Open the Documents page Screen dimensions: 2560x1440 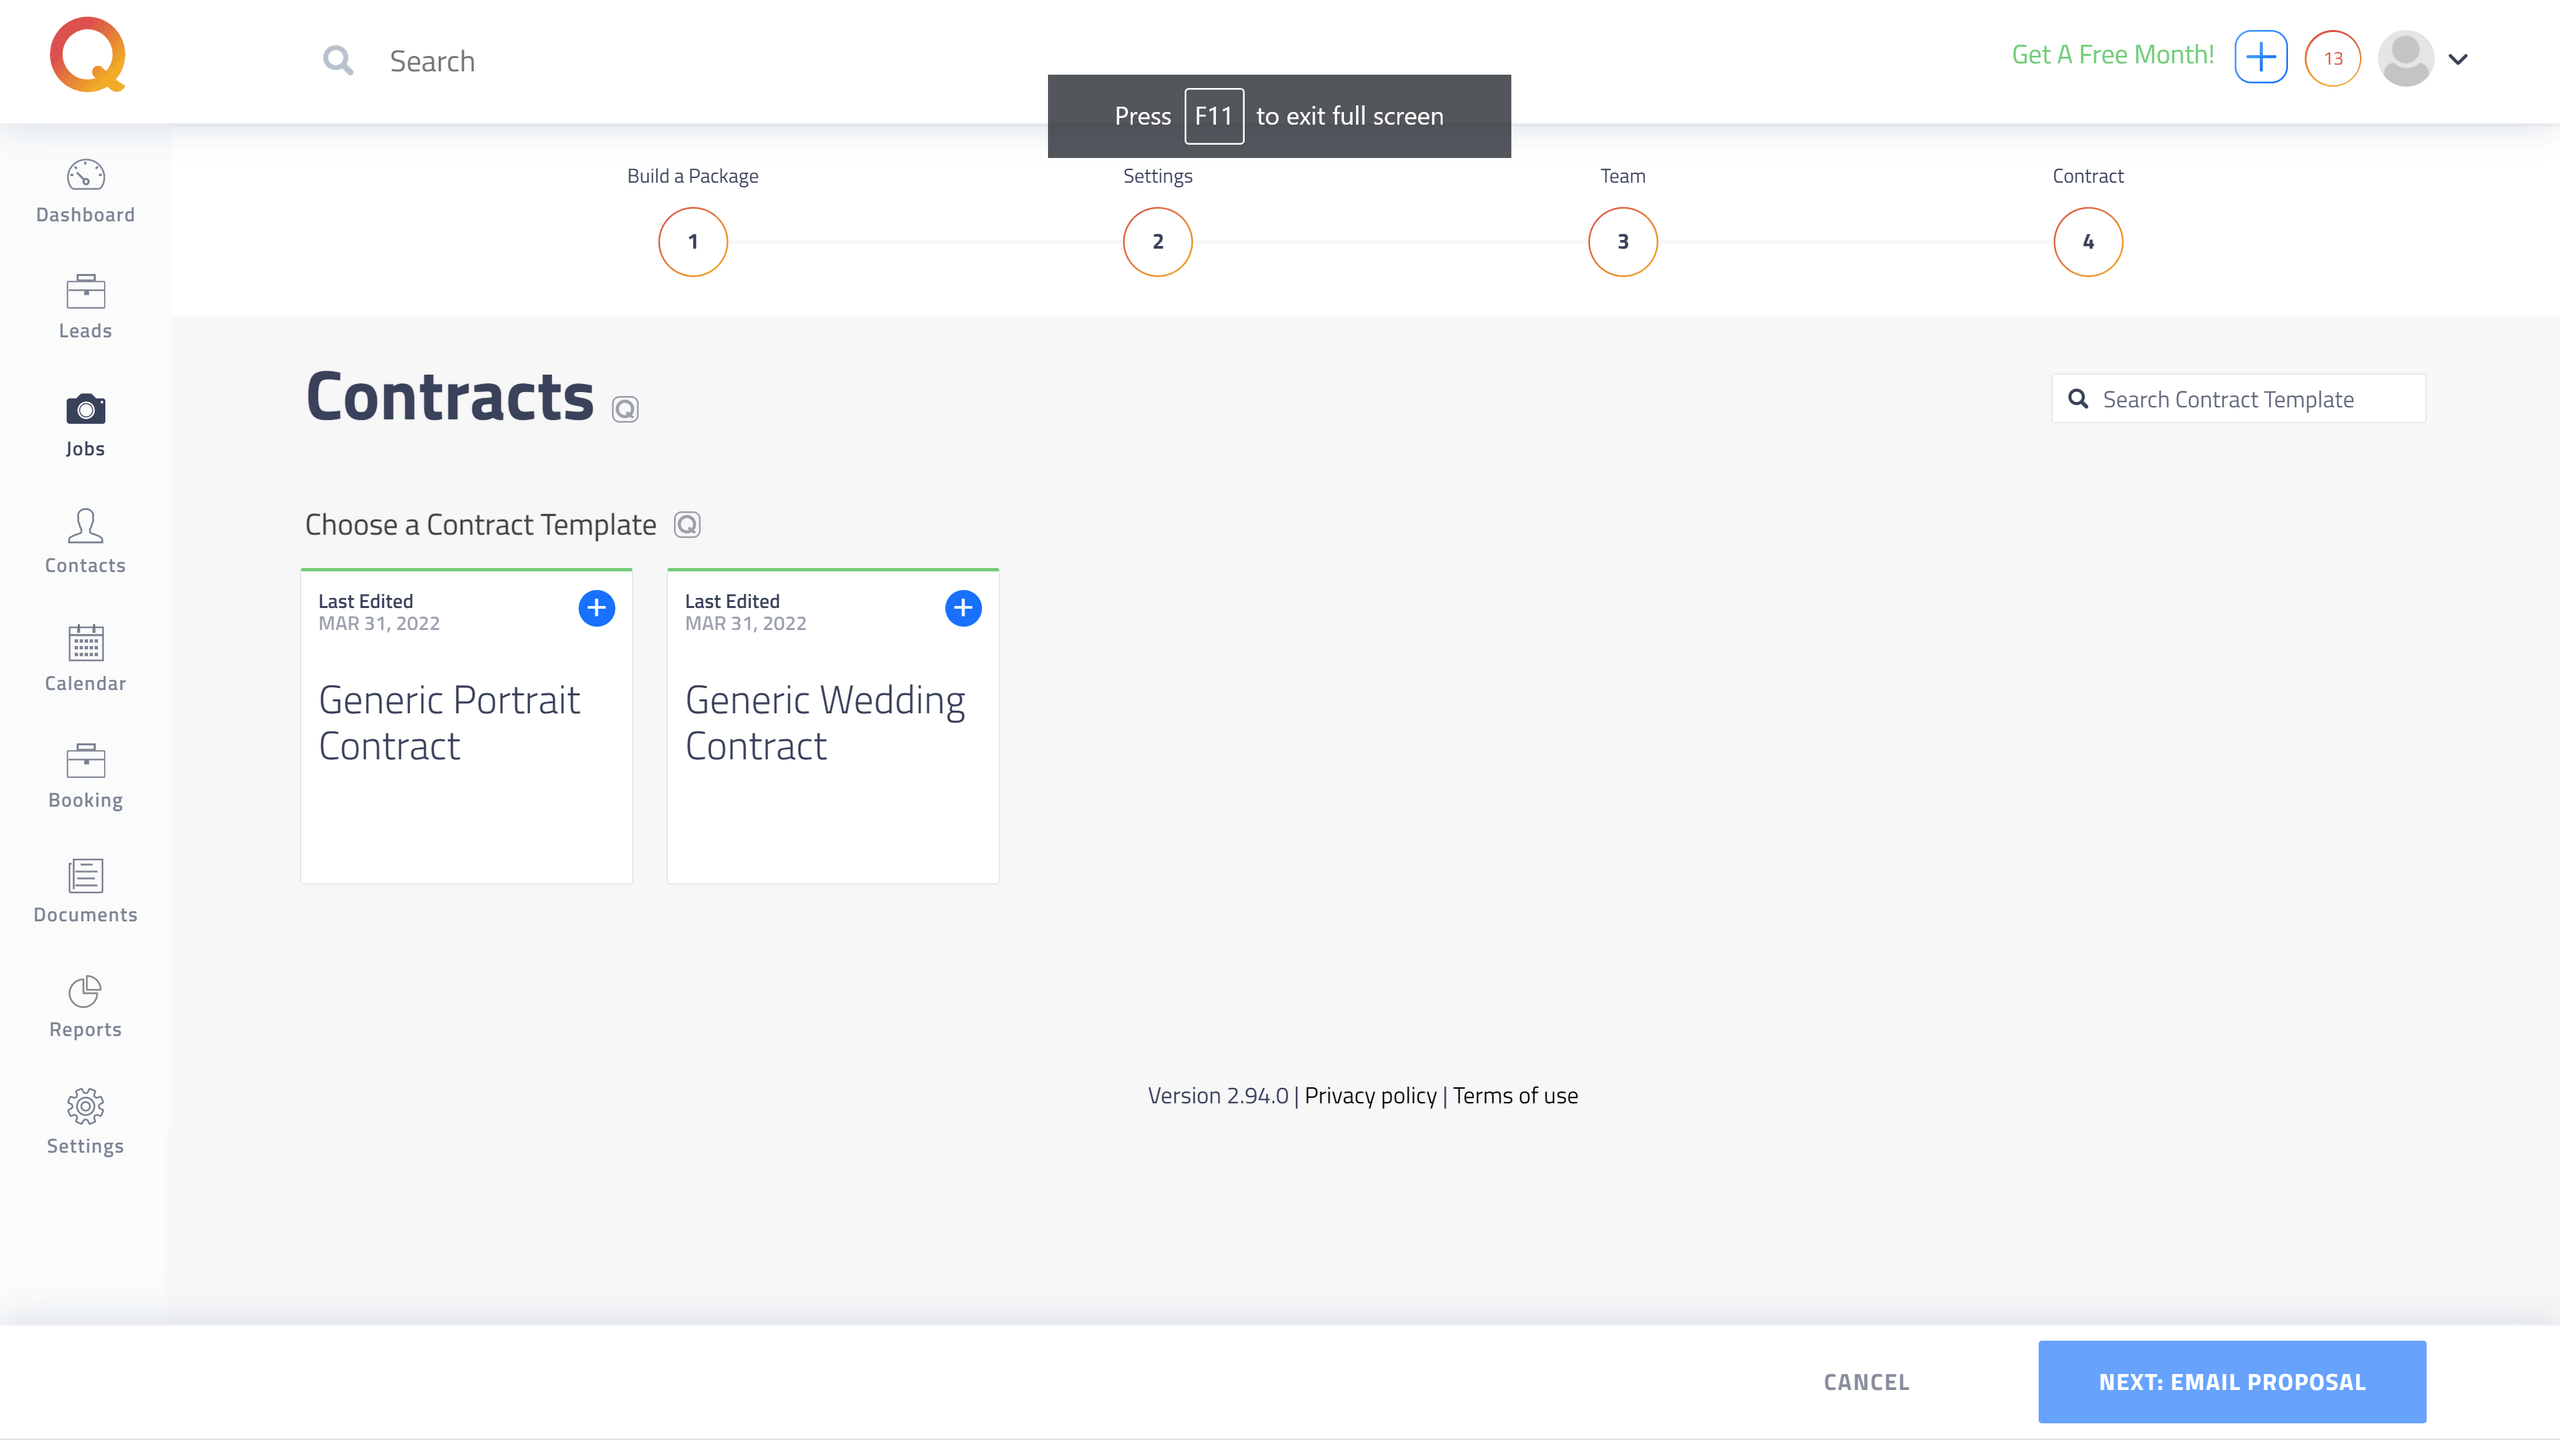85,892
